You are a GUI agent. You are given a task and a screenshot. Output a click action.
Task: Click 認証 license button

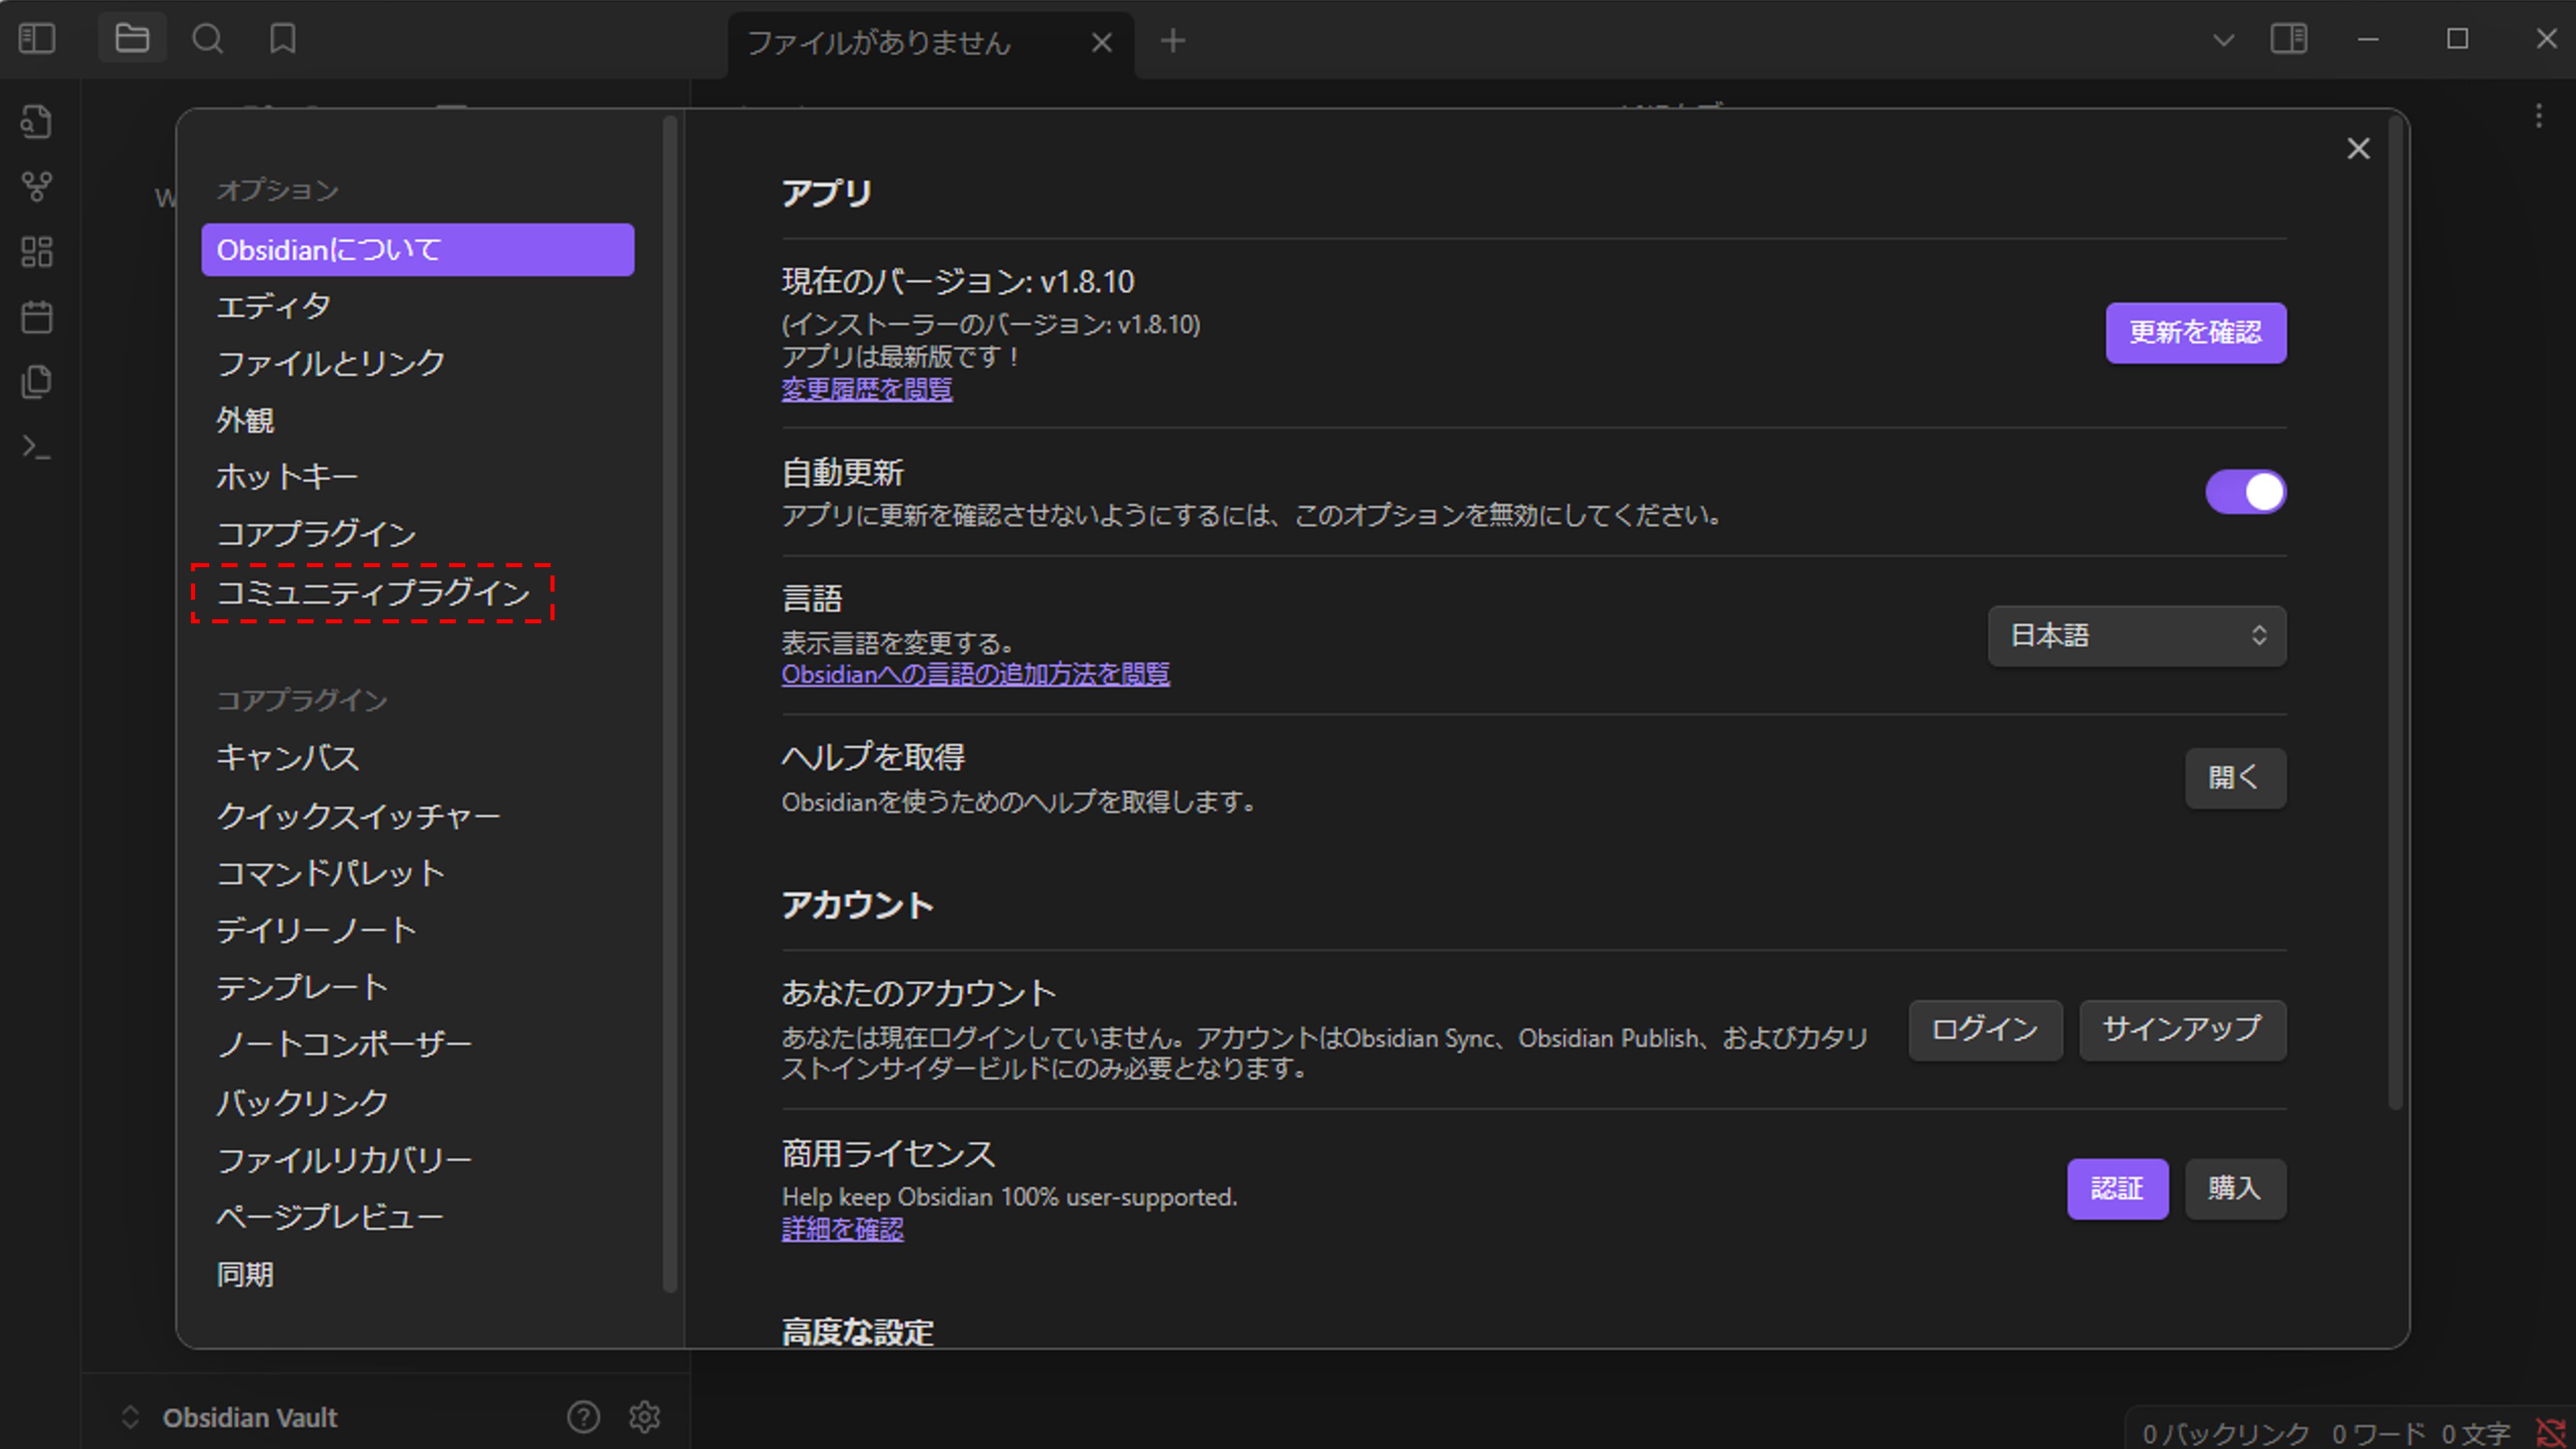(2117, 1189)
